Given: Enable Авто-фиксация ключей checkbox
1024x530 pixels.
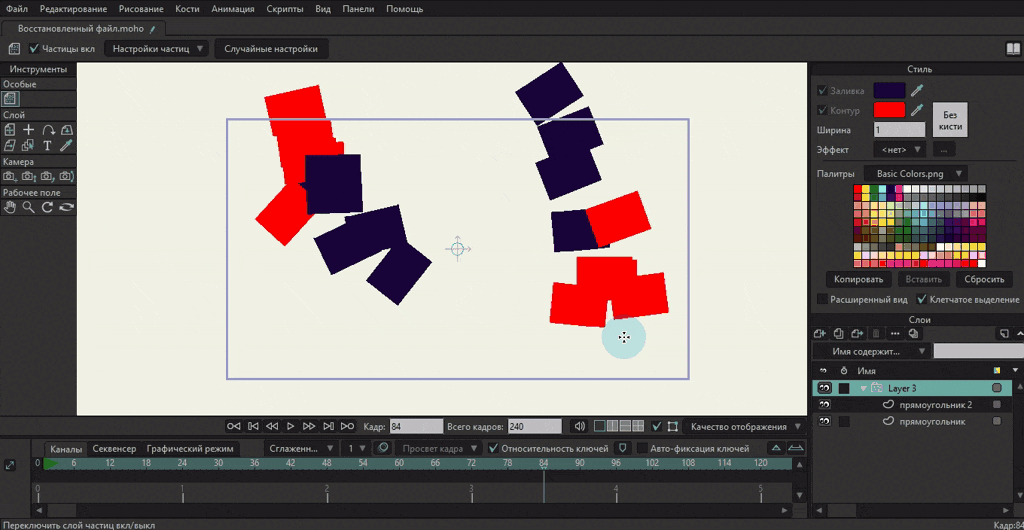Looking at the screenshot, I should pyautogui.click(x=642, y=448).
